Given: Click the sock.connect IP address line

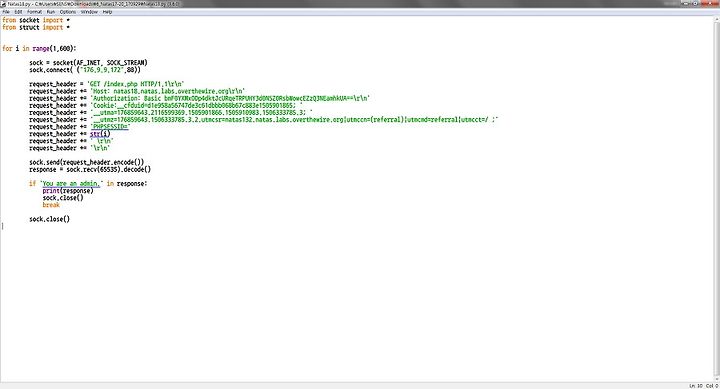Looking at the screenshot, I should pyautogui.click(x=85, y=70).
